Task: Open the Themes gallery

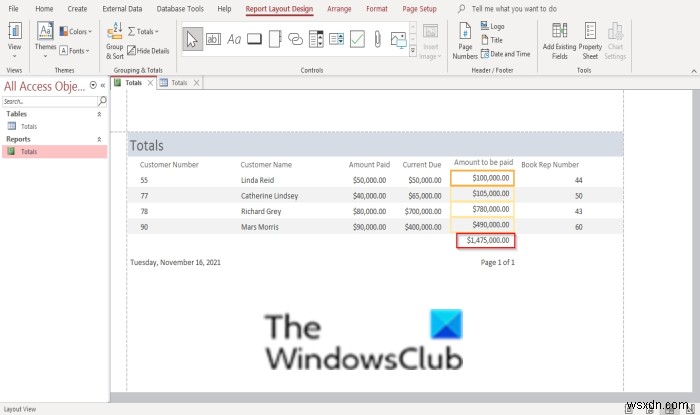Action: [x=45, y=40]
